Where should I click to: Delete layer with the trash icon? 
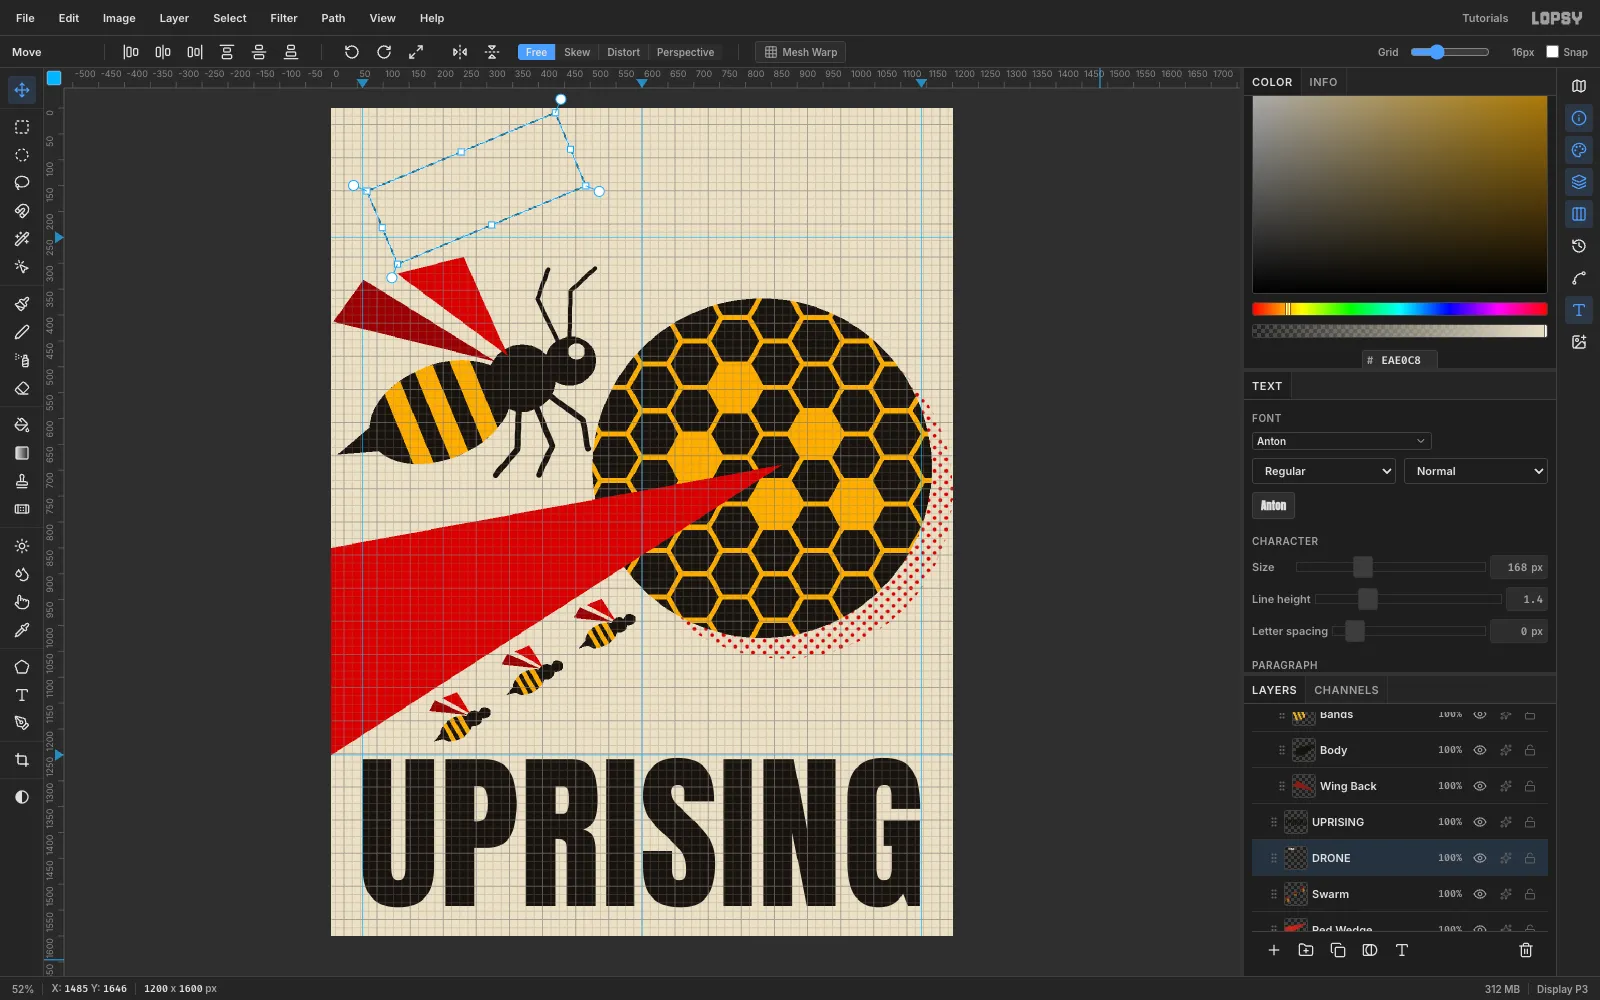(1526, 950)
